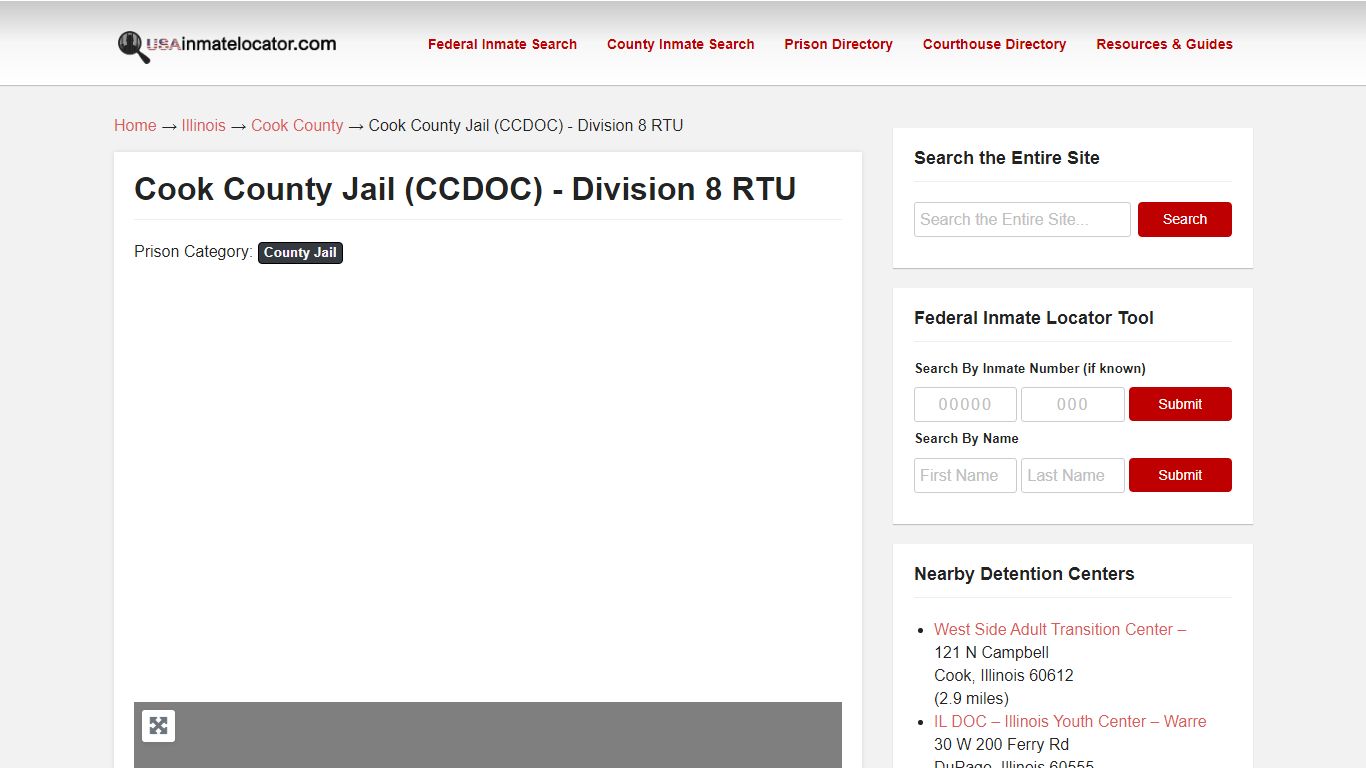Click the County Jail category badge
The width and height of the screenshot is (1366, 768).
click(300, 253)
